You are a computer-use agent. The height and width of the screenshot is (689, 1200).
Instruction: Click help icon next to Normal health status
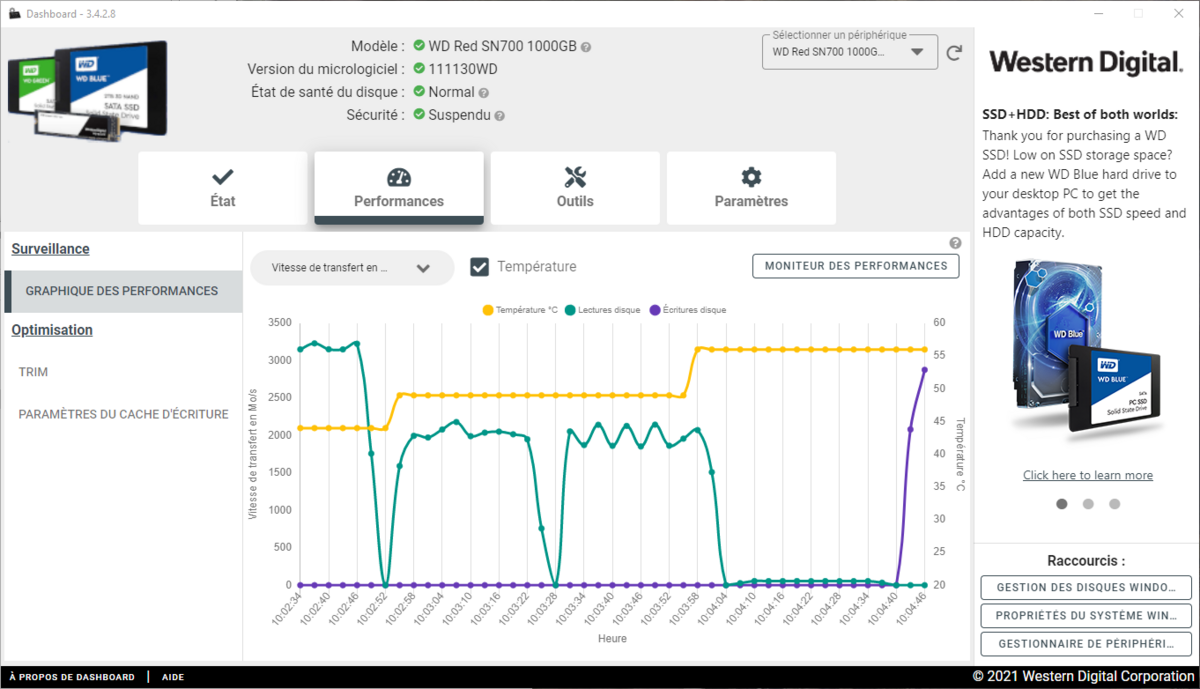484,93
